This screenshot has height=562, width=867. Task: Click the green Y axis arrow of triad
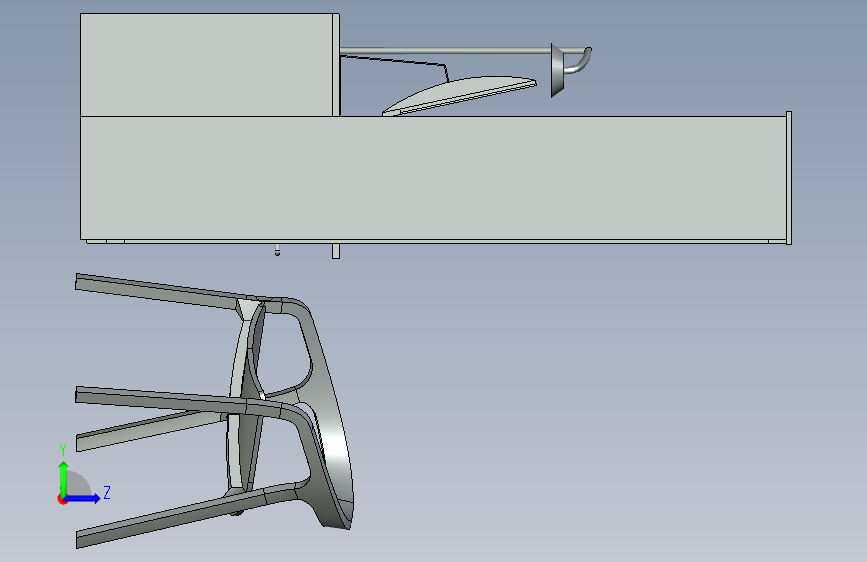coord(64,478)
